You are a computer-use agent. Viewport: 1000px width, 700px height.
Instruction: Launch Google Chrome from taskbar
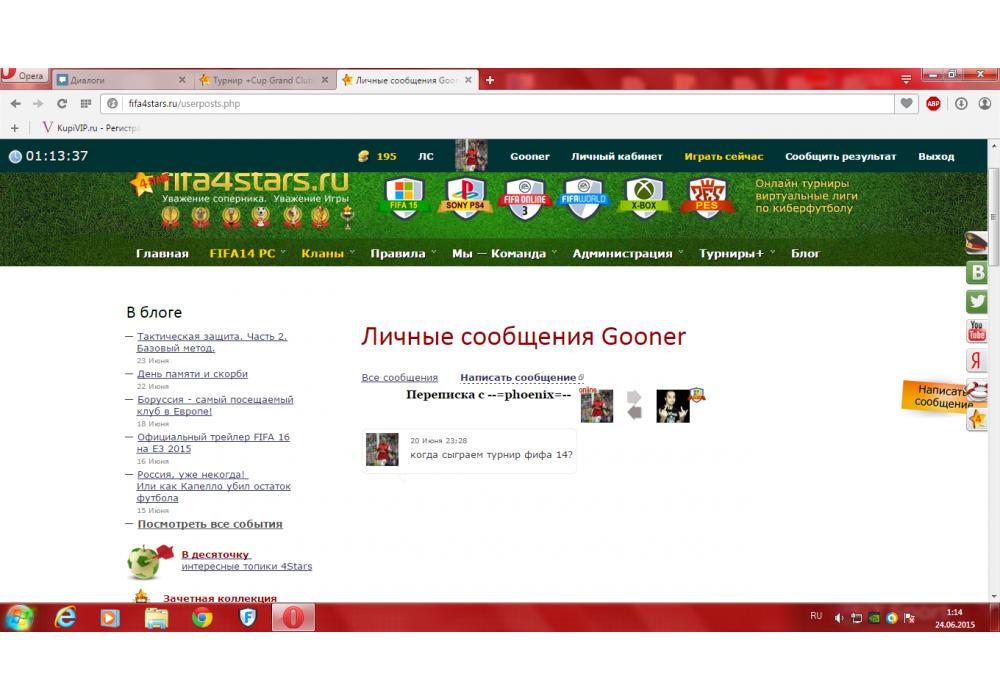point(202,617)
